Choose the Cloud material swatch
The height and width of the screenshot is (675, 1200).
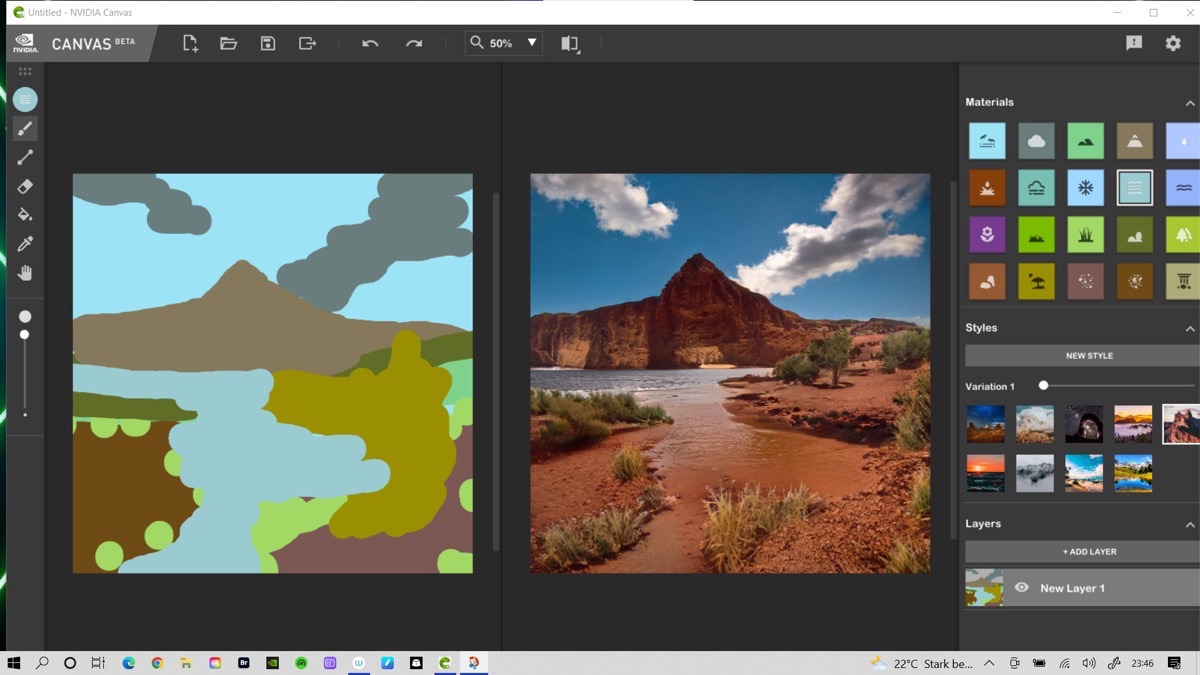click(x=1036, y=141)
